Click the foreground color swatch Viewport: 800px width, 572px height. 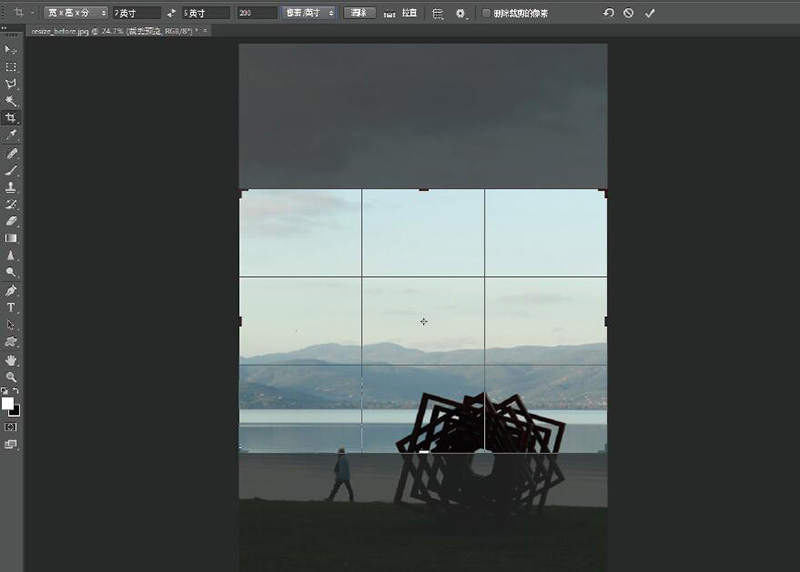coord(8,403)
